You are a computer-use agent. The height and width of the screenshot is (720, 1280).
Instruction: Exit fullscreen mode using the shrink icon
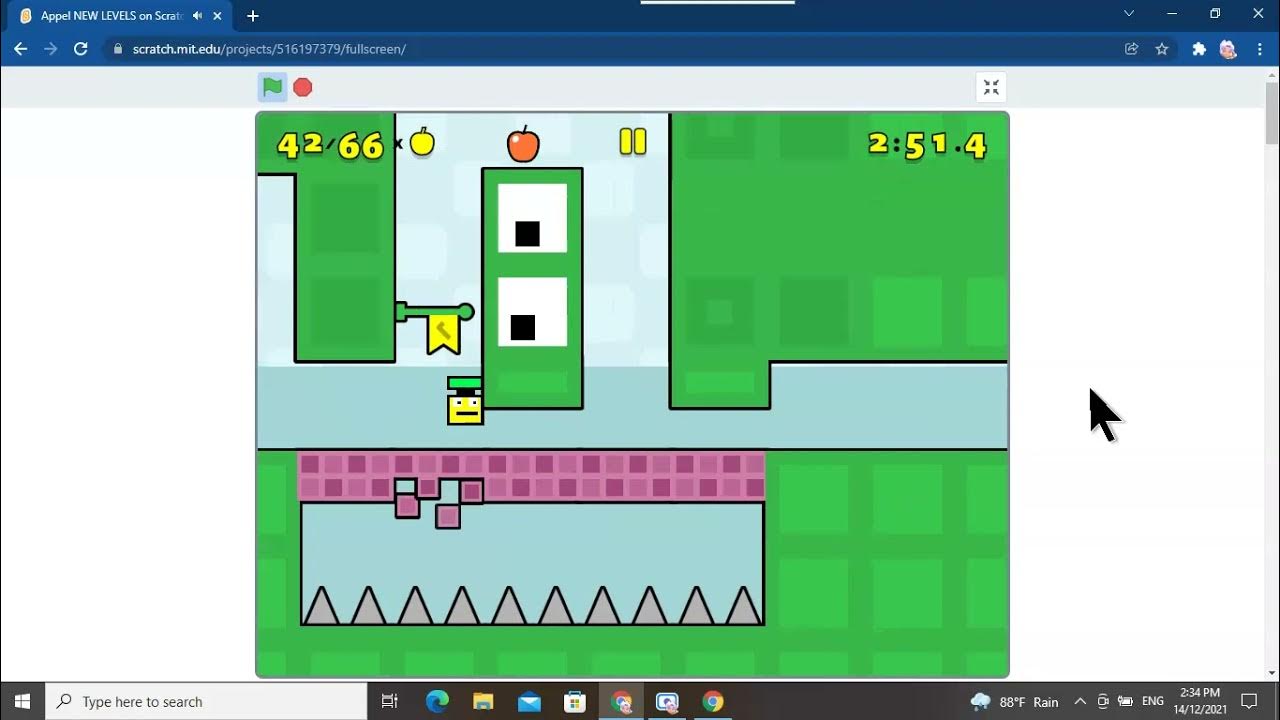[991, 87]
